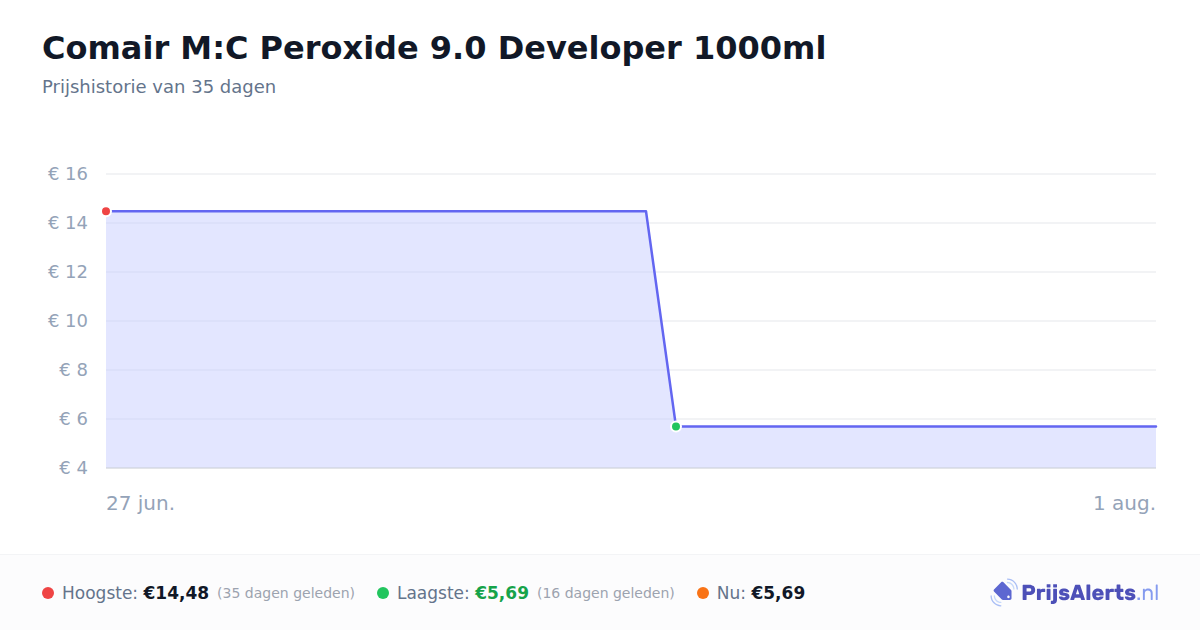1200x630 pixels.
Task: Click the 'Hoogste:' legend label
Action: point(100,593)
